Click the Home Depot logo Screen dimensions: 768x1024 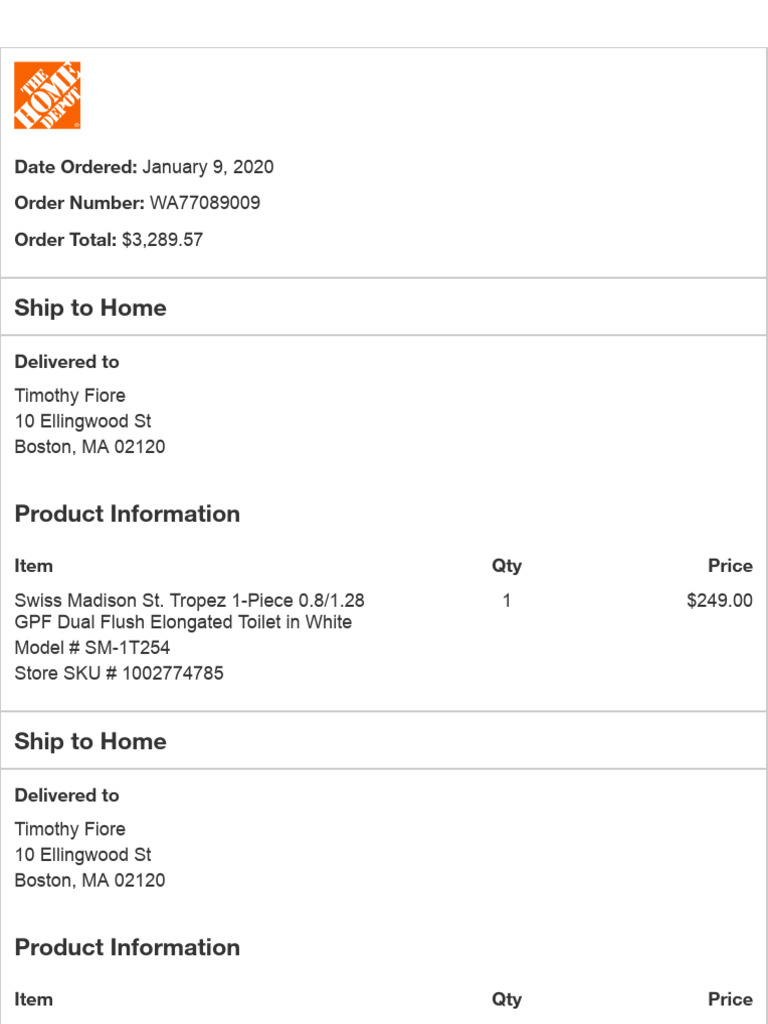coord(47,95)
